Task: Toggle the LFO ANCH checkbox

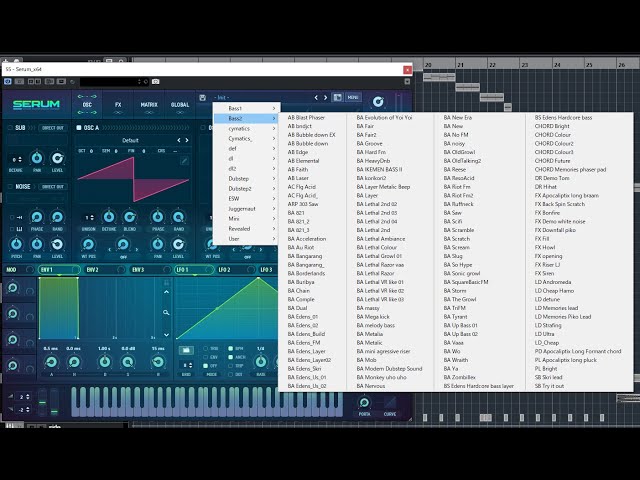Action: [231, 357]
